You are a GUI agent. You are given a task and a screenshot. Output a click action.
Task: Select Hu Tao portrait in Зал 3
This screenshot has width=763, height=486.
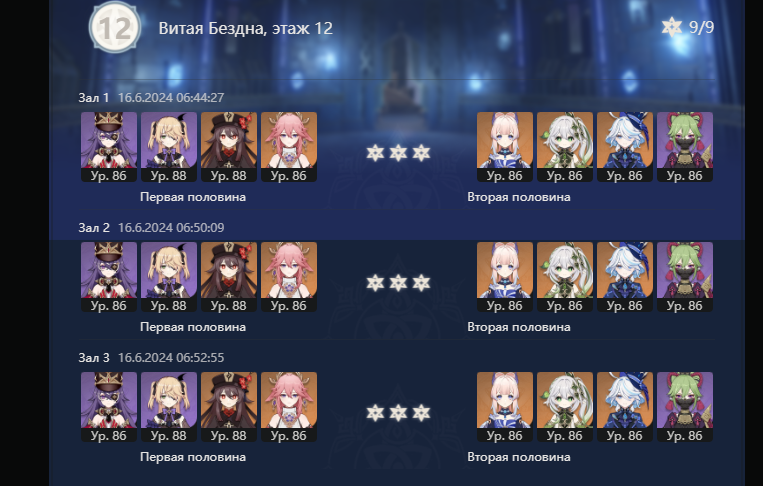pos(229,407)
